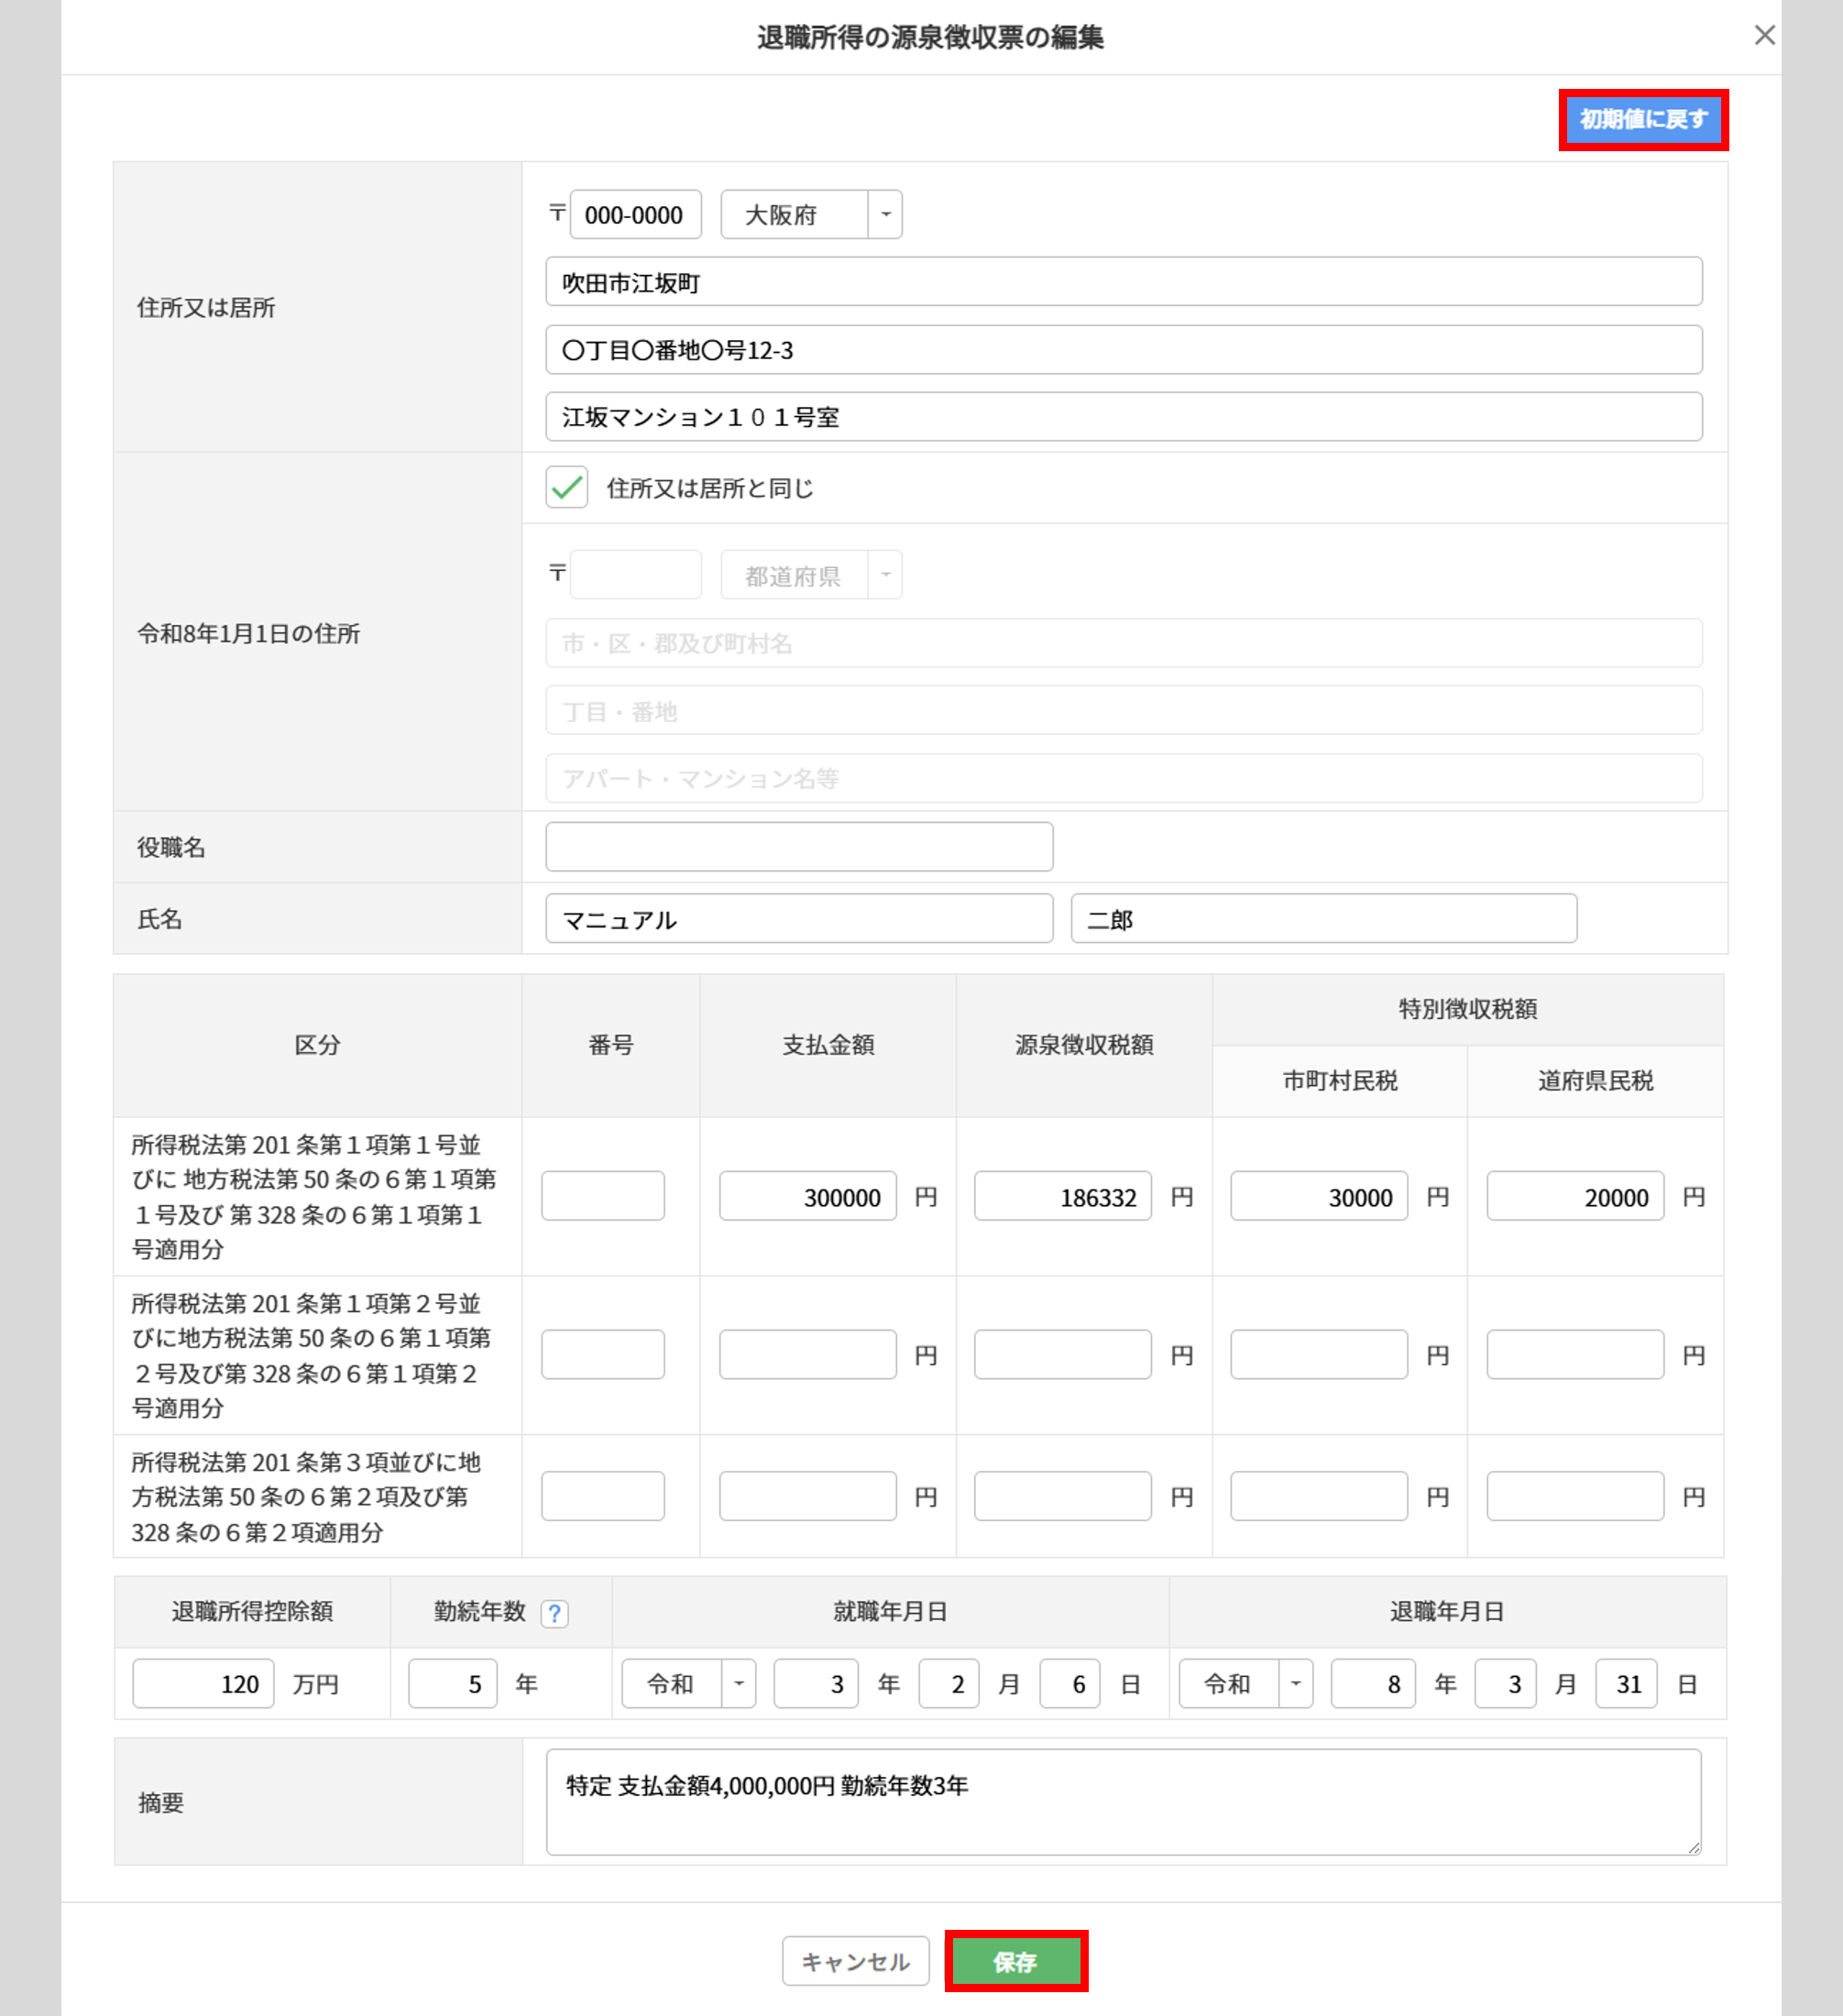Click the 退職所得控除額 field showing 120
This screenshot has height=2016, width=1843.
(203, 1684)
